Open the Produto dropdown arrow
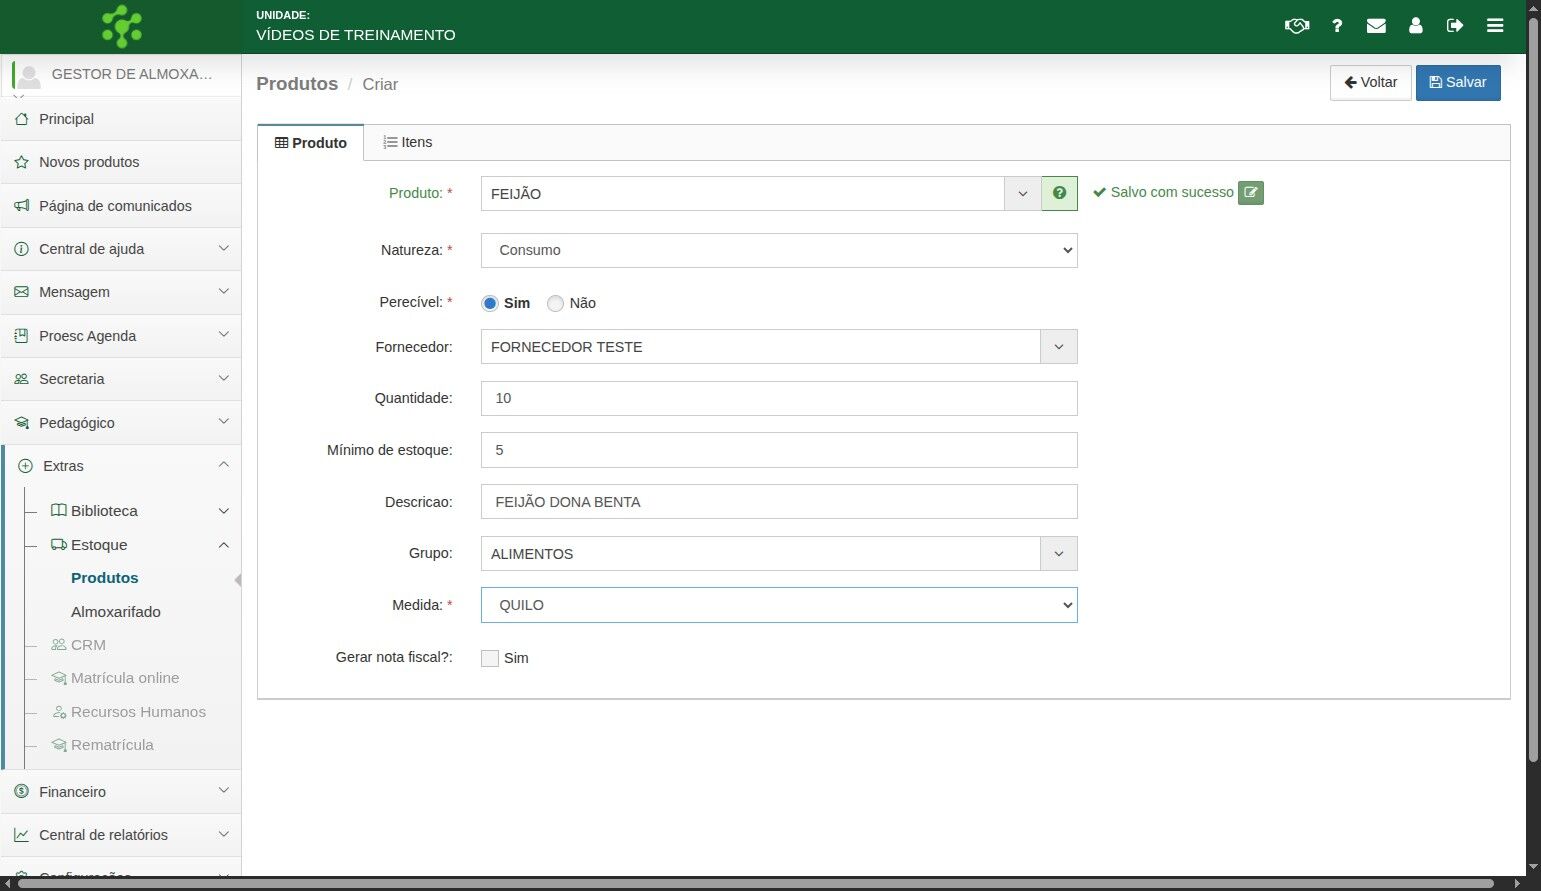This screenshot has width=1541, height=891. [x=1022, y=193]
